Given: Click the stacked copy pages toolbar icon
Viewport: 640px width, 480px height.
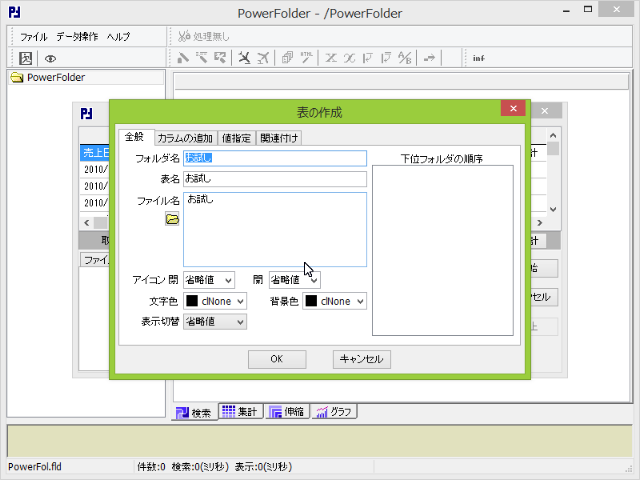Looking at the screenshot, I should pos(287,58).
